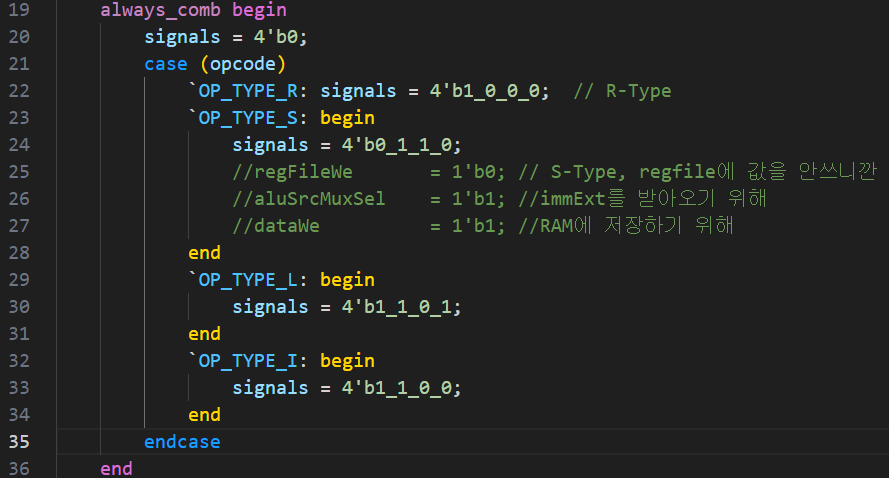Click line number 36 in gutter
Viewport: 889px width, 478px height.
point(19,469)
